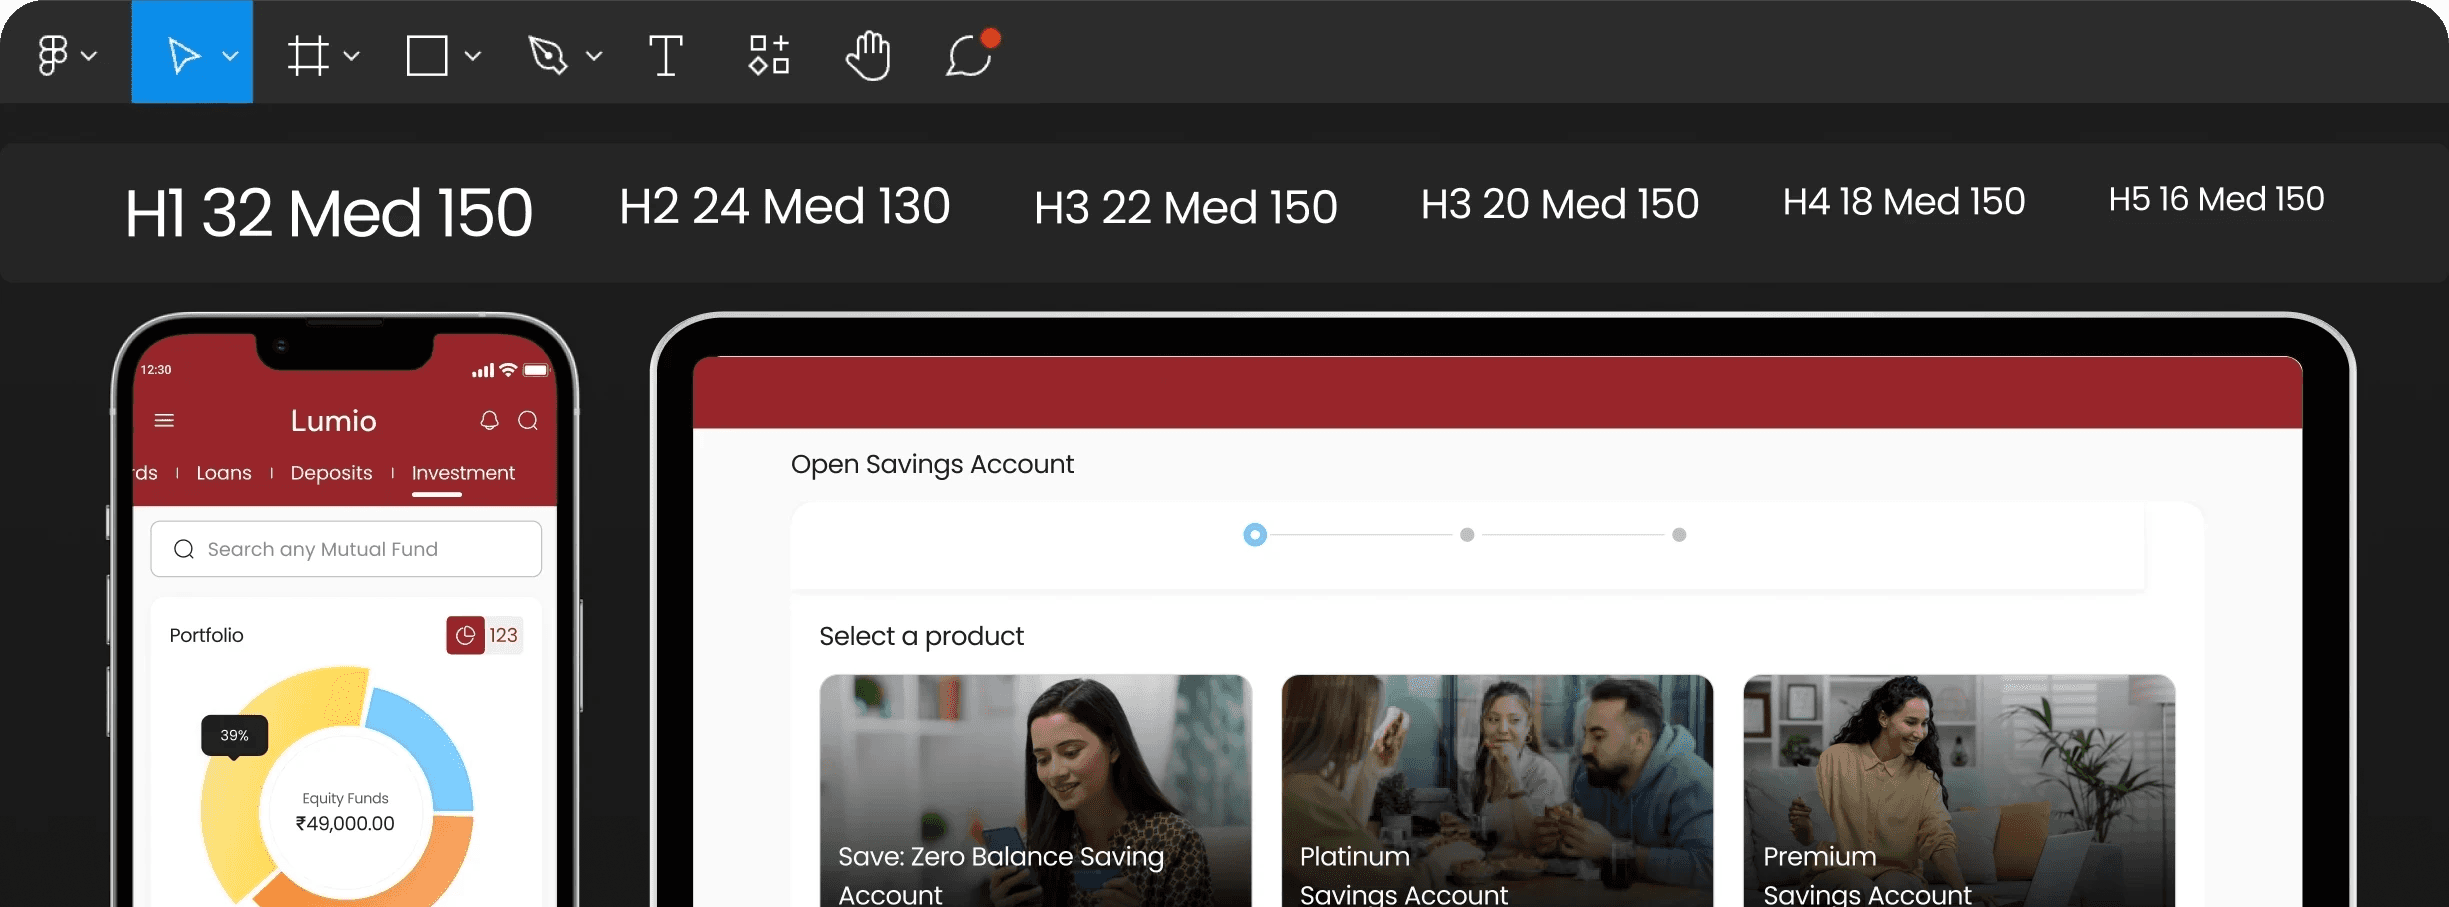
Task: Open the Figma main menu icon
Action: click(x=53, y=55)
